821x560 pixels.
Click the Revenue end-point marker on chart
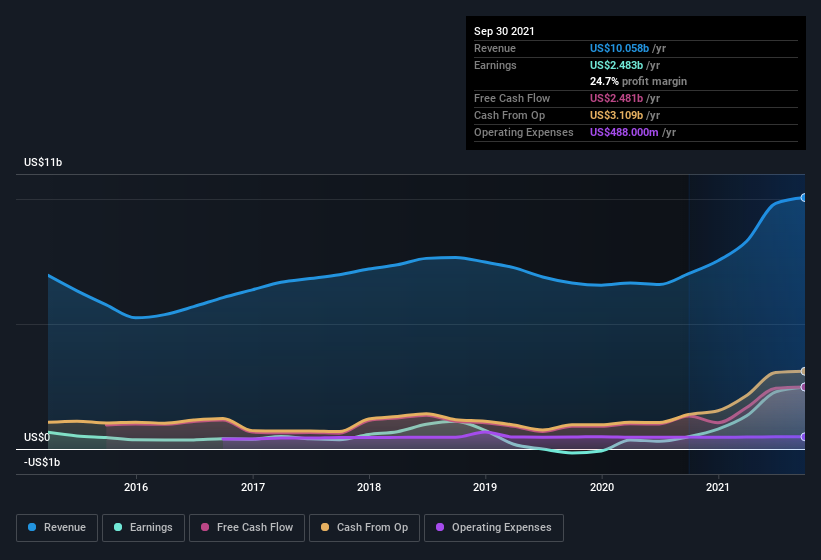803,198
